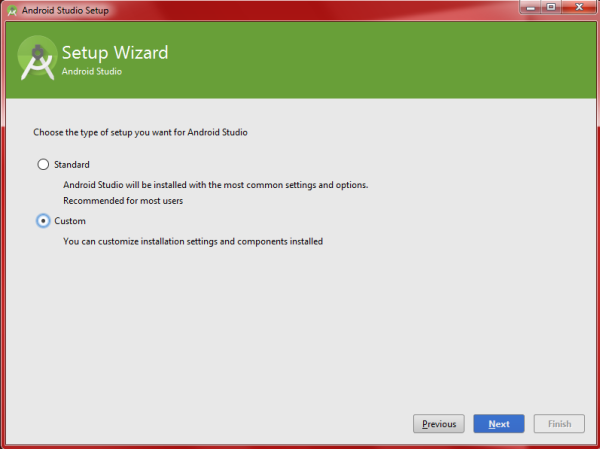Click the Next button
Screen dimensions: 600x449
[499, 424]
